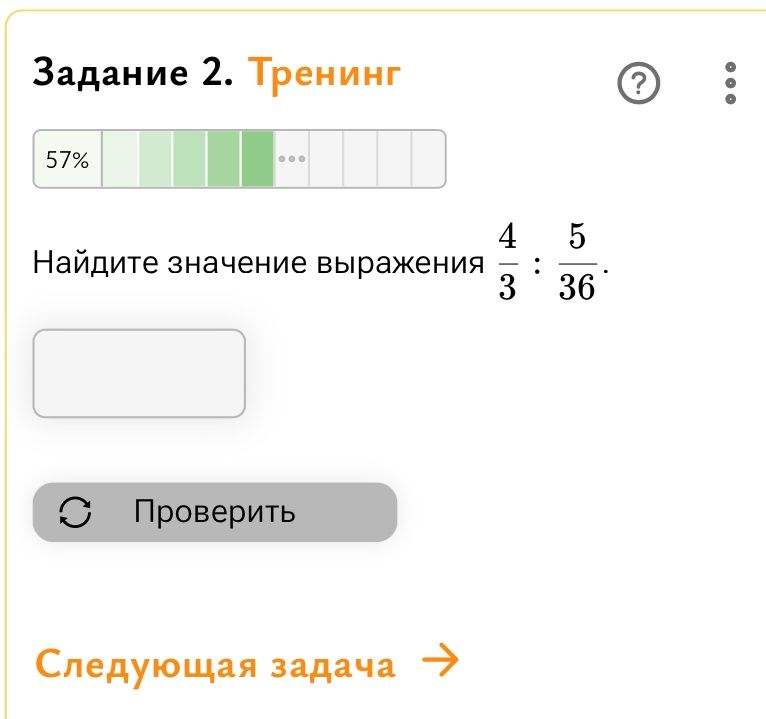This screenshot has height=719, width=766.
Task: Click the fraction 5/36 in the expression
Action: coord(577,261)
